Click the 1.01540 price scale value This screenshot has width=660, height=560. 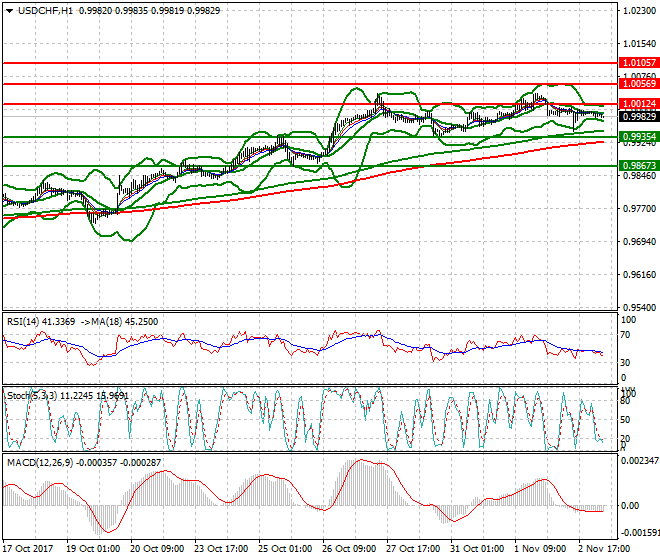639,44
